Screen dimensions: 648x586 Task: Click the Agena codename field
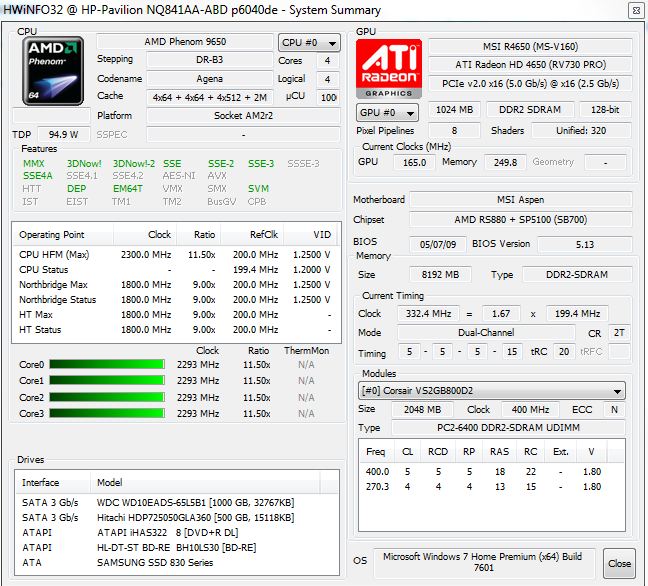pyautogui.click(x=210, y=79)
